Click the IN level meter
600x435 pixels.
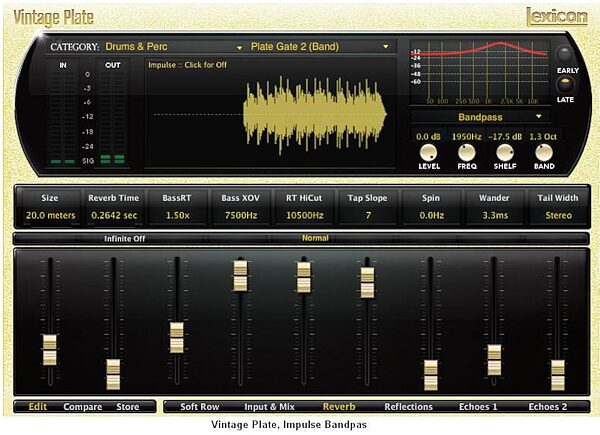coord(63,115)
